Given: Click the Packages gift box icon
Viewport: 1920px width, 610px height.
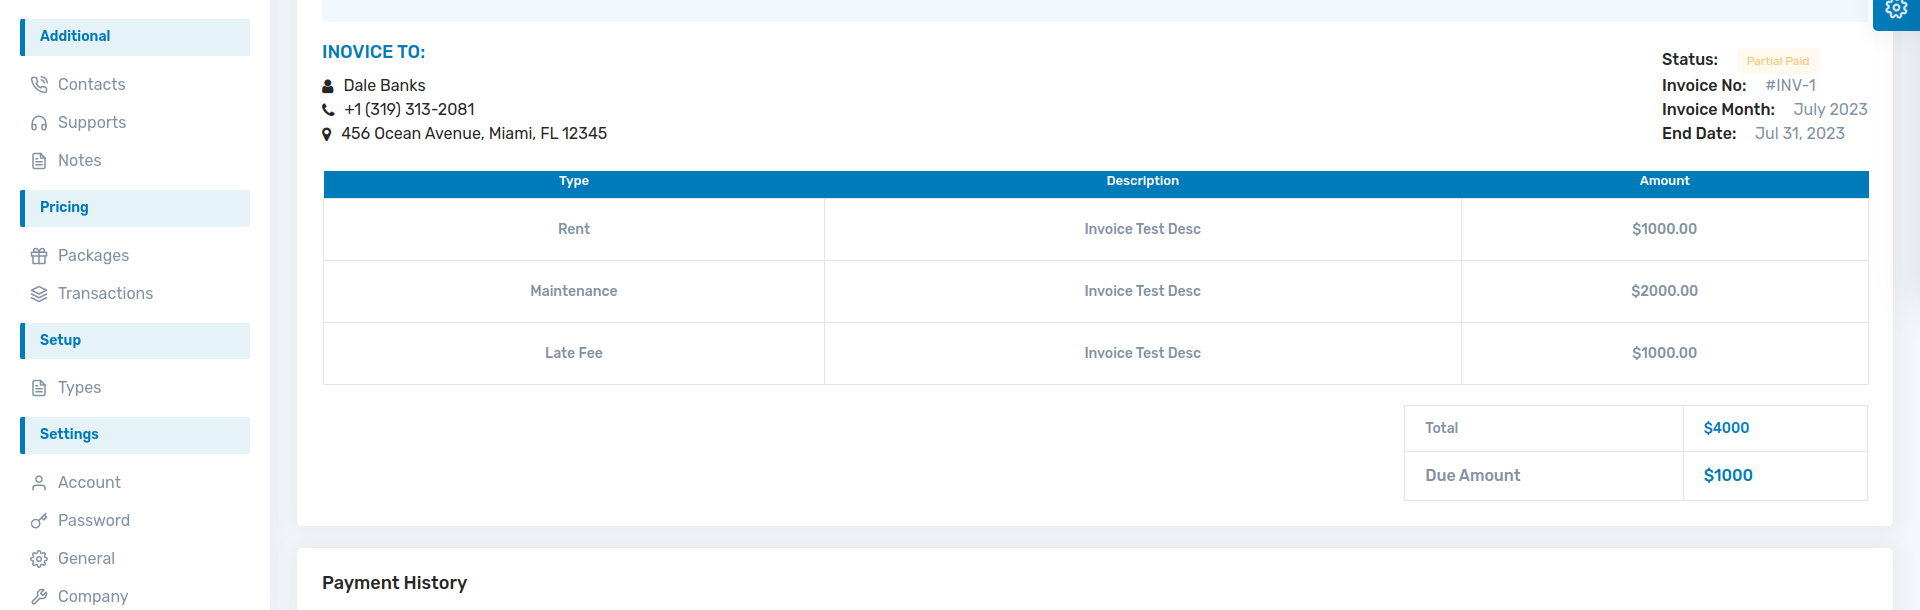Looking at the screenshot, I should pos(39,256).
